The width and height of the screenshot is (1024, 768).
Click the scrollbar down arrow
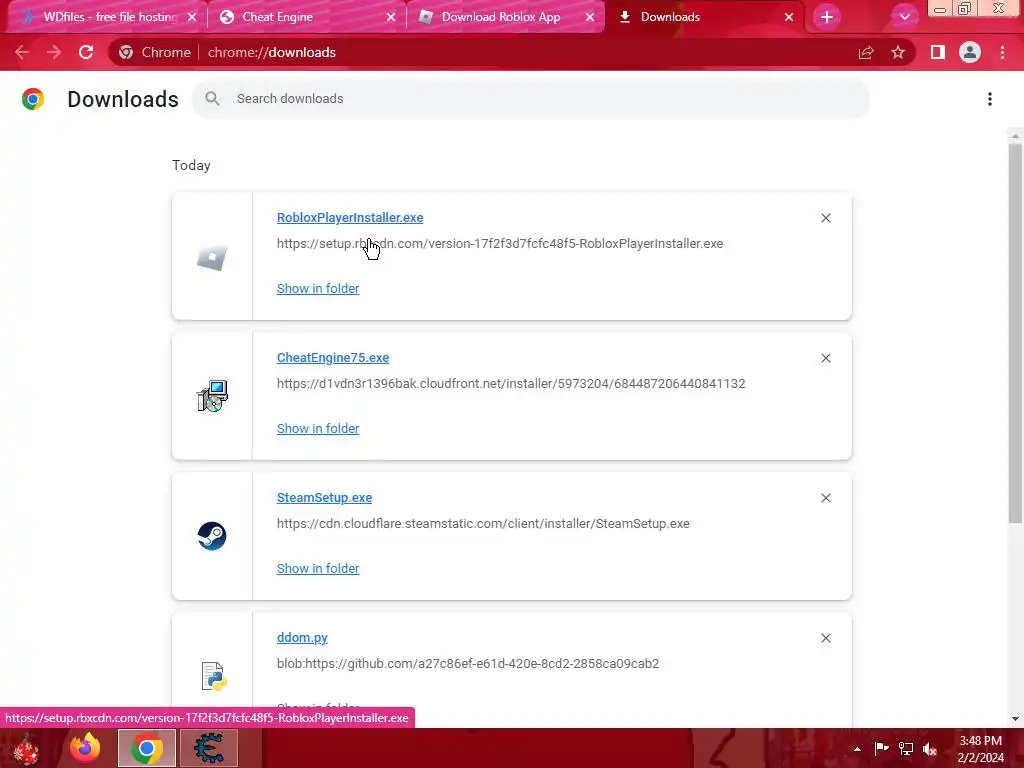point(1015,719)
